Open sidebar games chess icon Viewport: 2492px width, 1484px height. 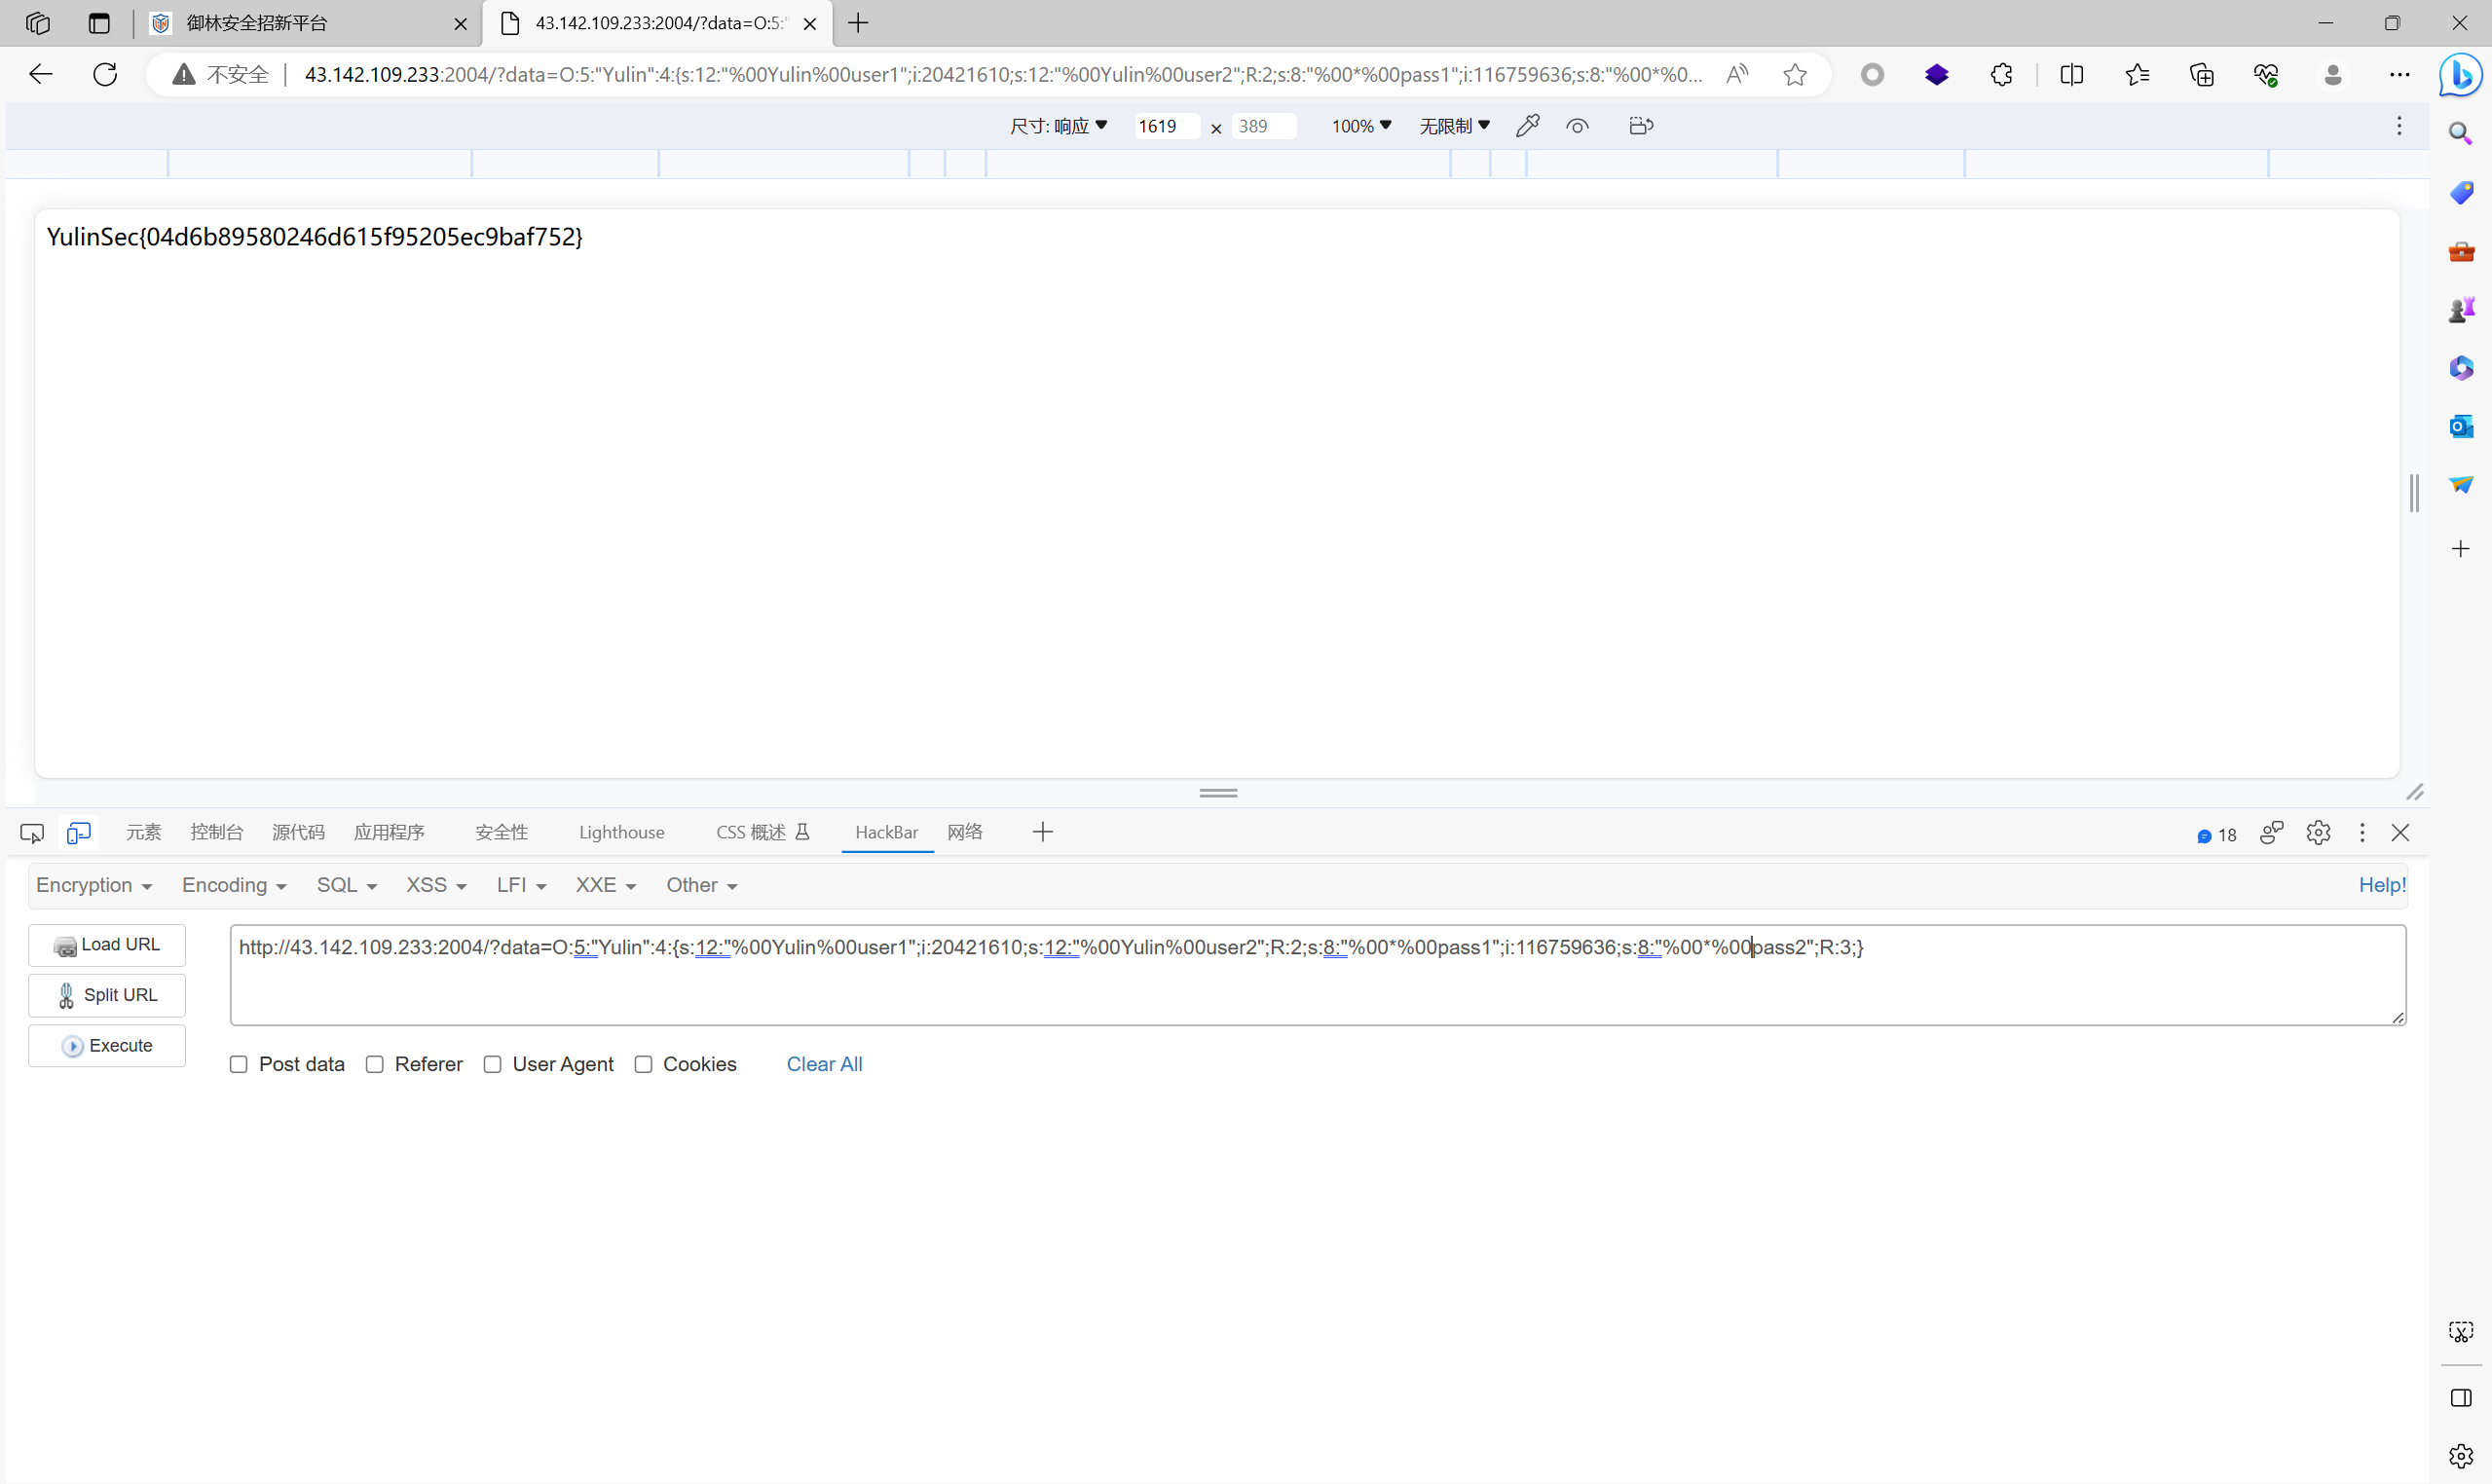[x=2461, y=310]
